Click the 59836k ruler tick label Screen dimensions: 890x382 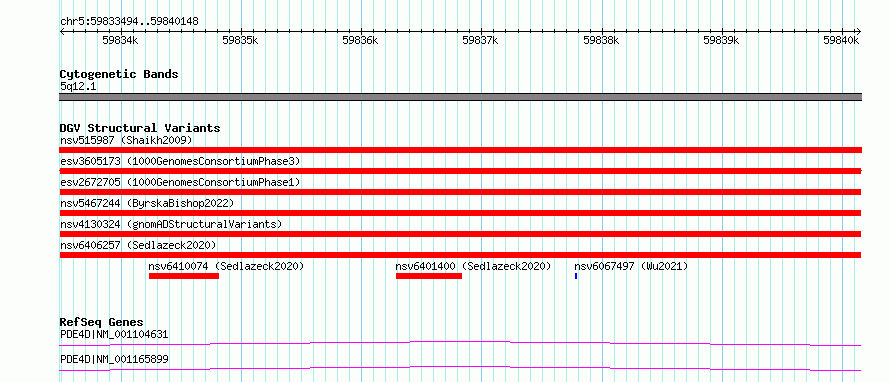coord(360,40)
